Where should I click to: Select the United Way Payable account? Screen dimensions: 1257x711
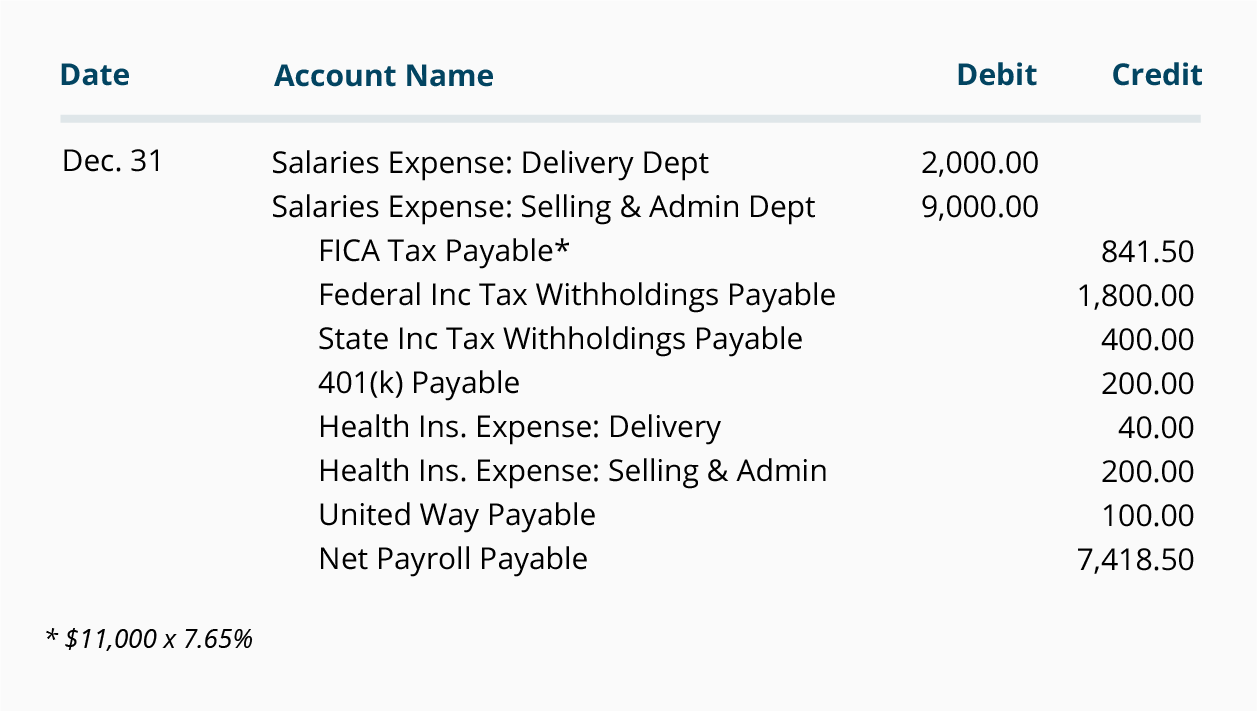(x=457, y=515)
